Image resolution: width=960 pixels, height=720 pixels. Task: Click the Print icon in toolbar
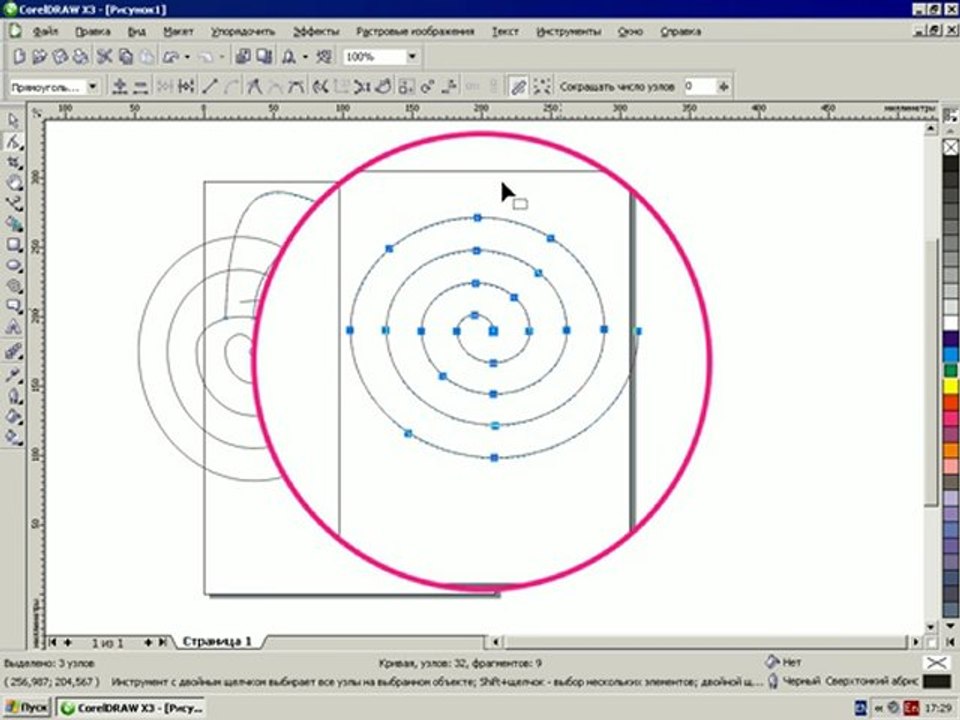click(80, 57)
